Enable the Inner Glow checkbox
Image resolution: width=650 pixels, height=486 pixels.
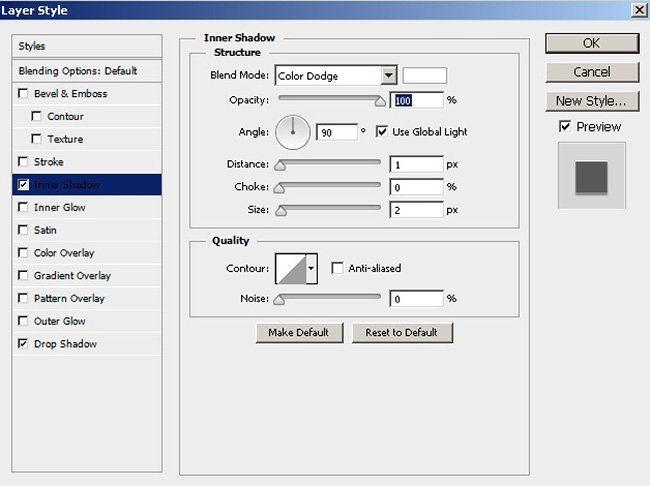pos(23,207)
